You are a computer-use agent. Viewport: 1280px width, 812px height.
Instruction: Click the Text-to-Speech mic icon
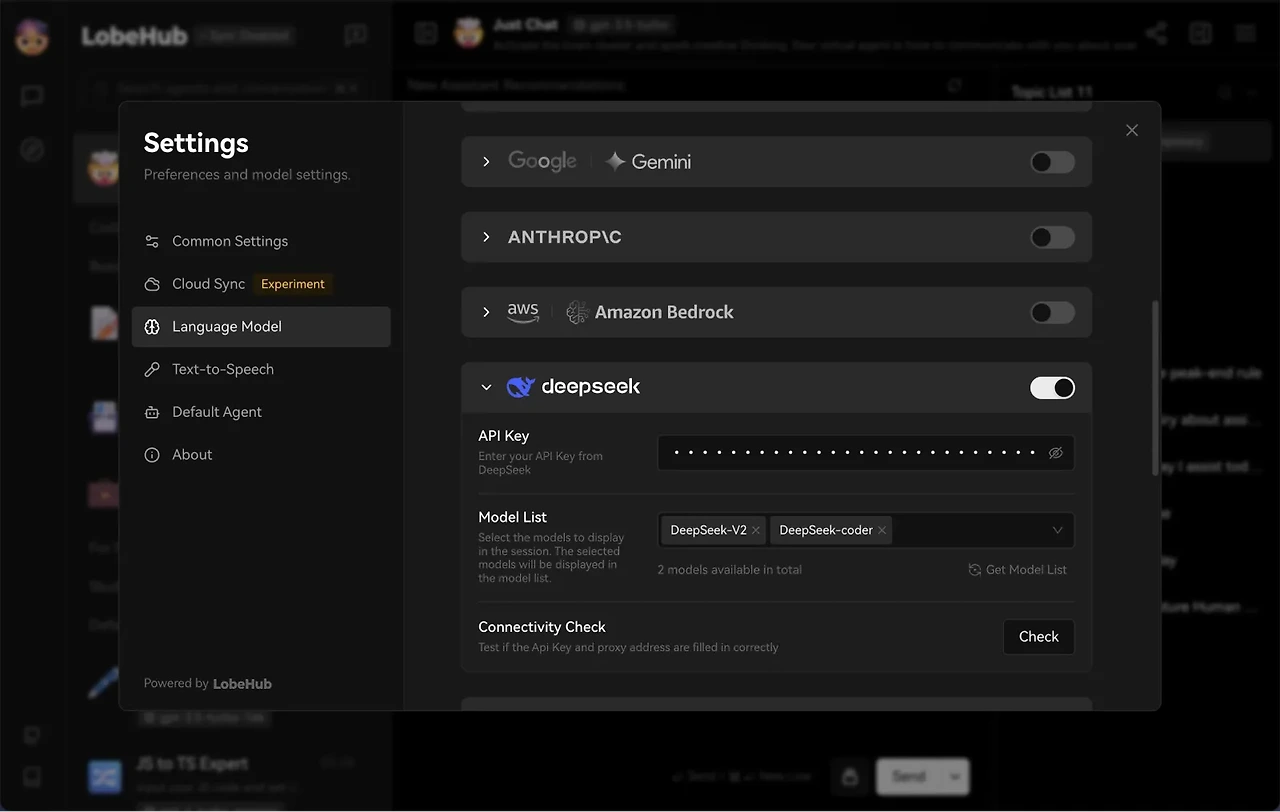(152, 369)
